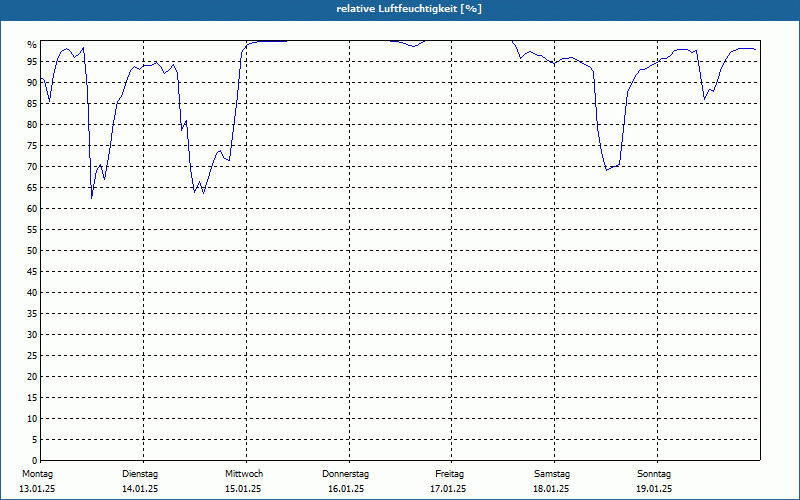
Task: Click the 85 value on the y-axis
Action: [x=32, y=104]
